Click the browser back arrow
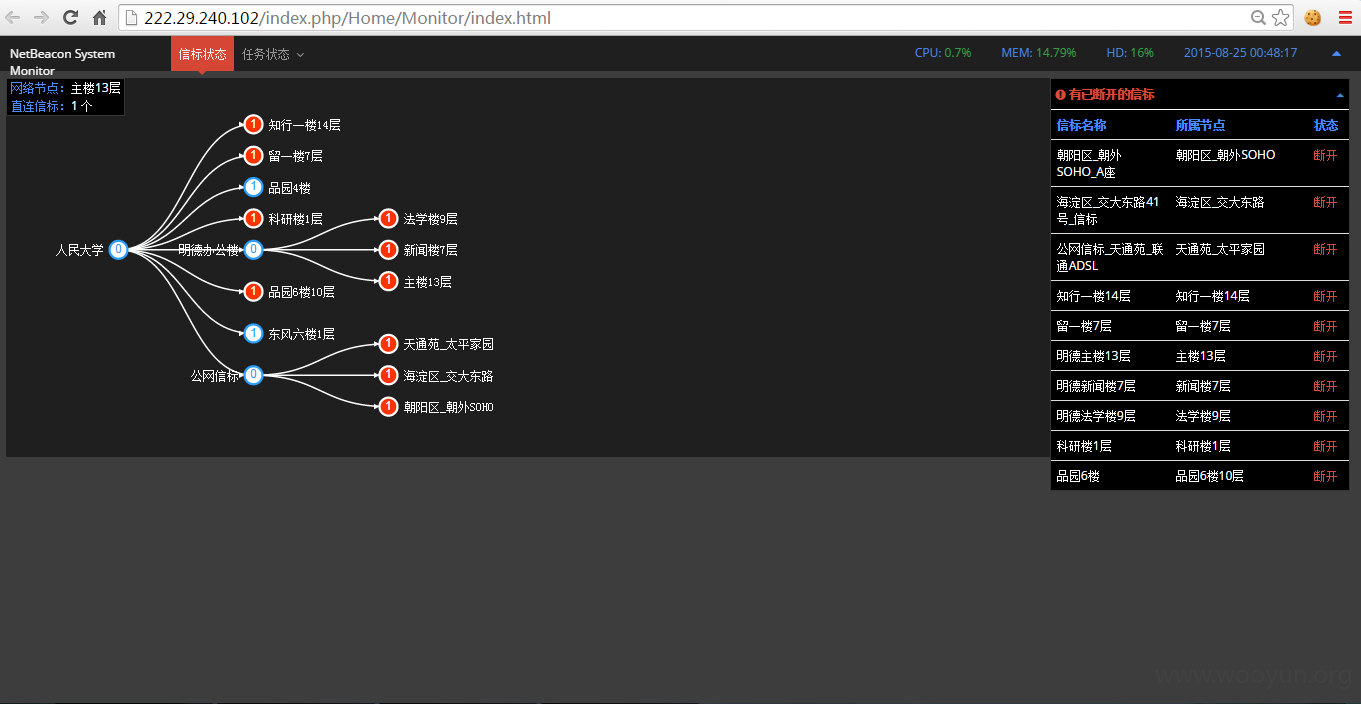The image size is (1361, 704). tap(13, 17)
